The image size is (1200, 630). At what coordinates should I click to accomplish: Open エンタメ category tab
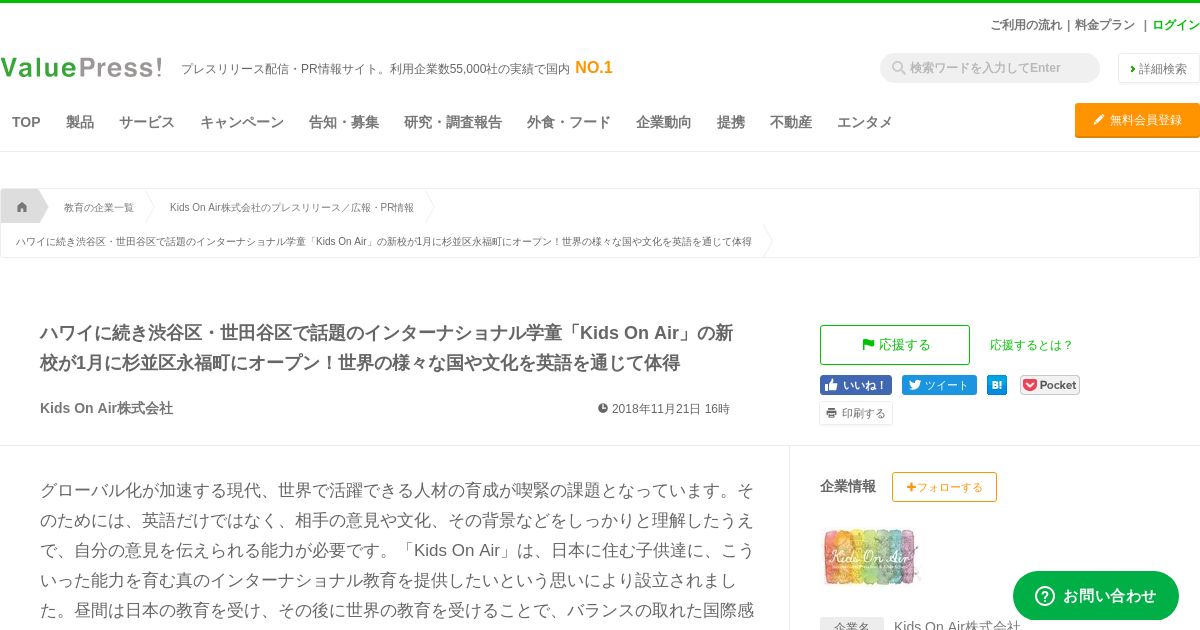pyautogui.click(x=865, y=122)
